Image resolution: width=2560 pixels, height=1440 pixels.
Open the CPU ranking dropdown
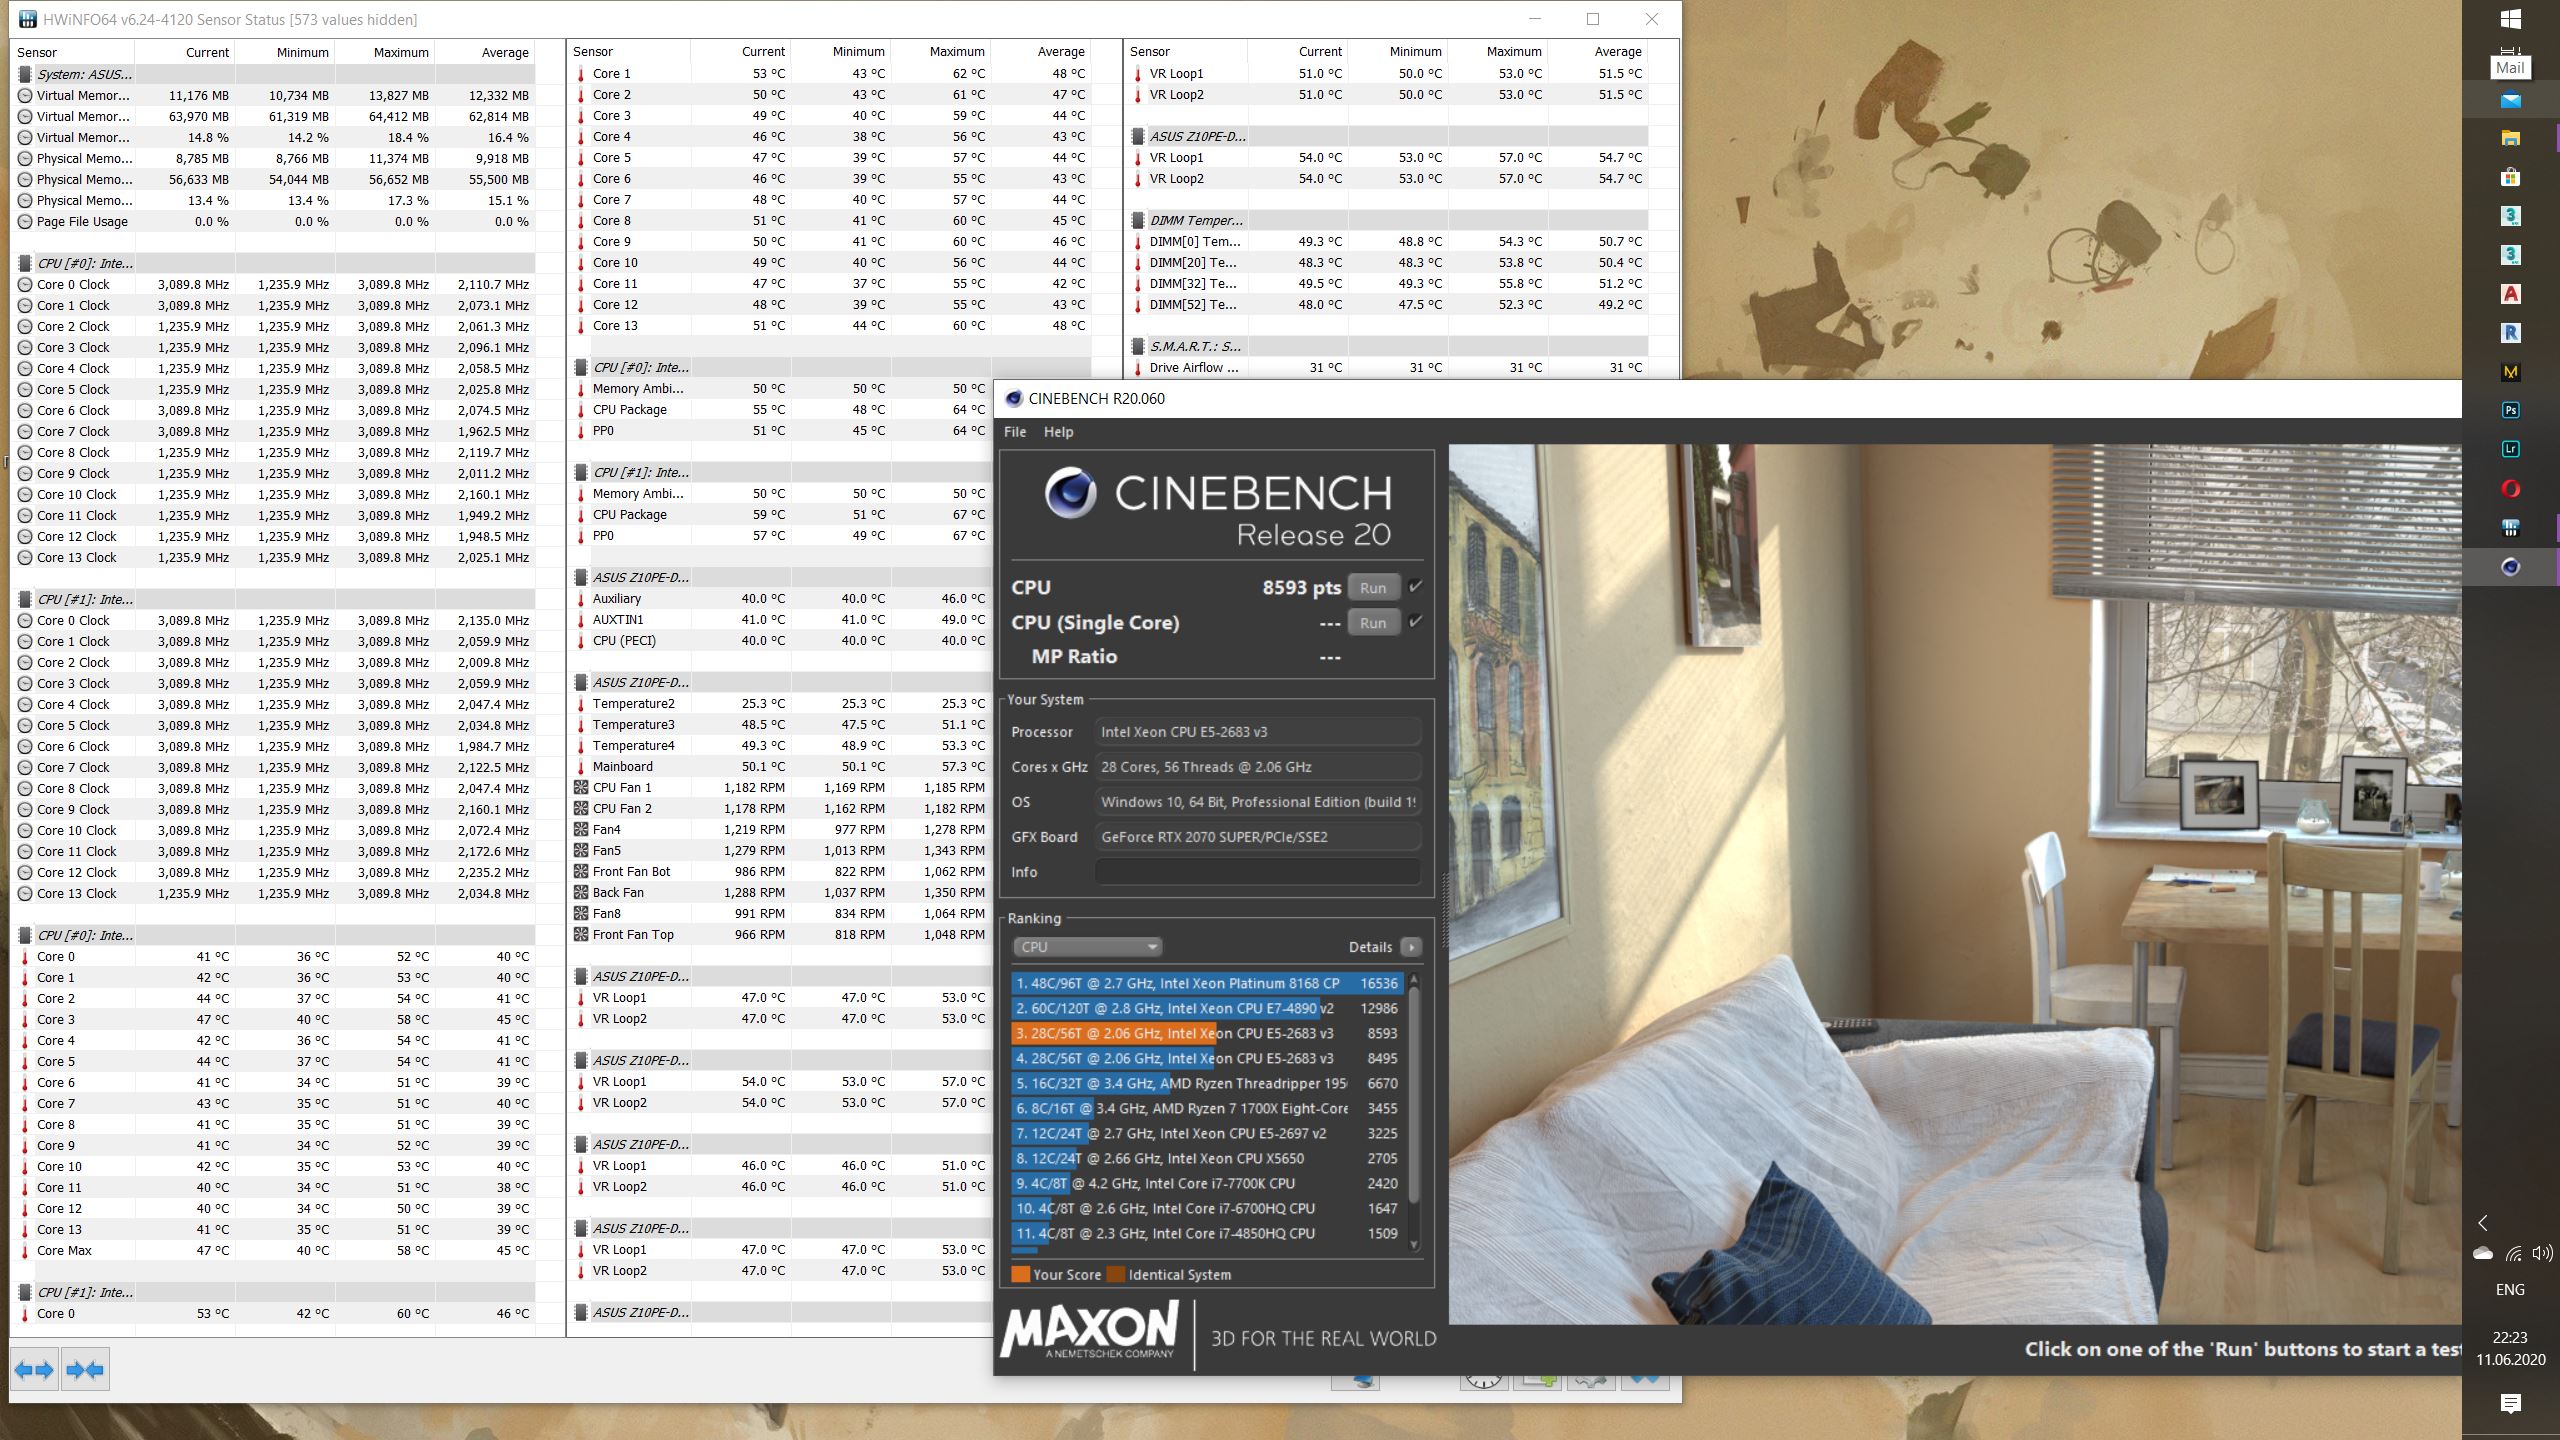tap(1087, 947)
